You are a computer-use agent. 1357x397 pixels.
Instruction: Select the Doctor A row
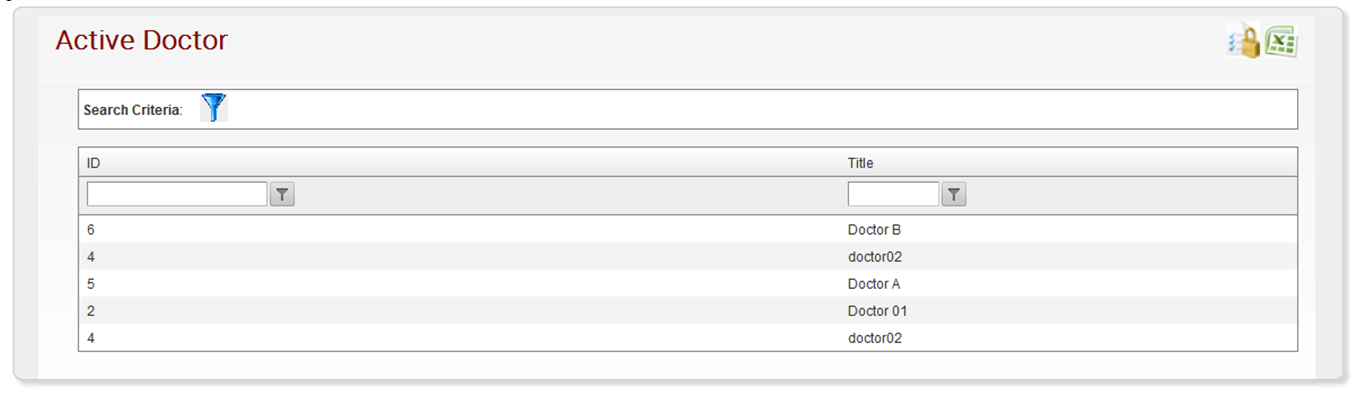point(688,284)
